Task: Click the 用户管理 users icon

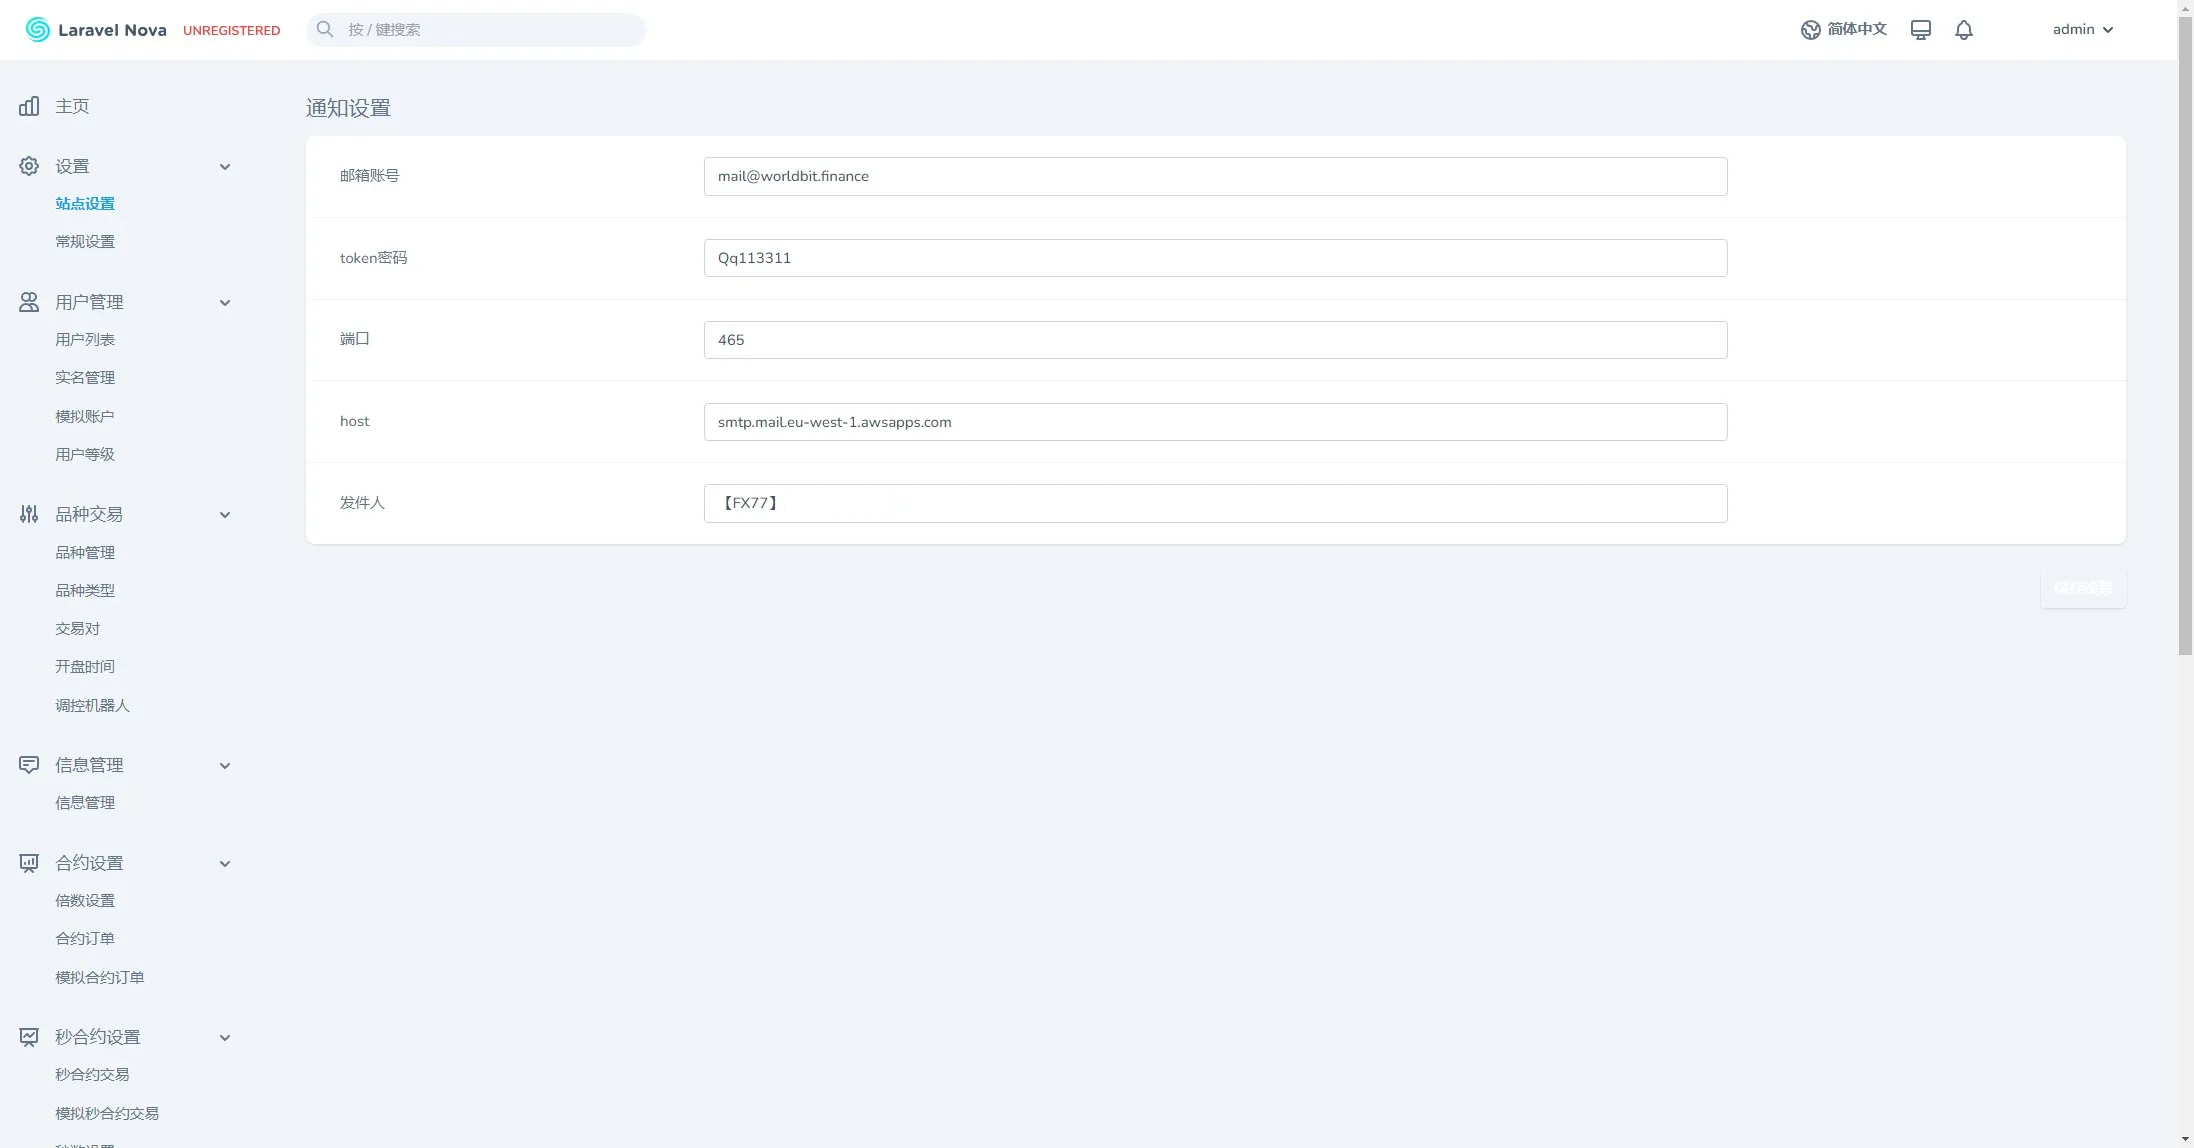Action: click(29, 302)
